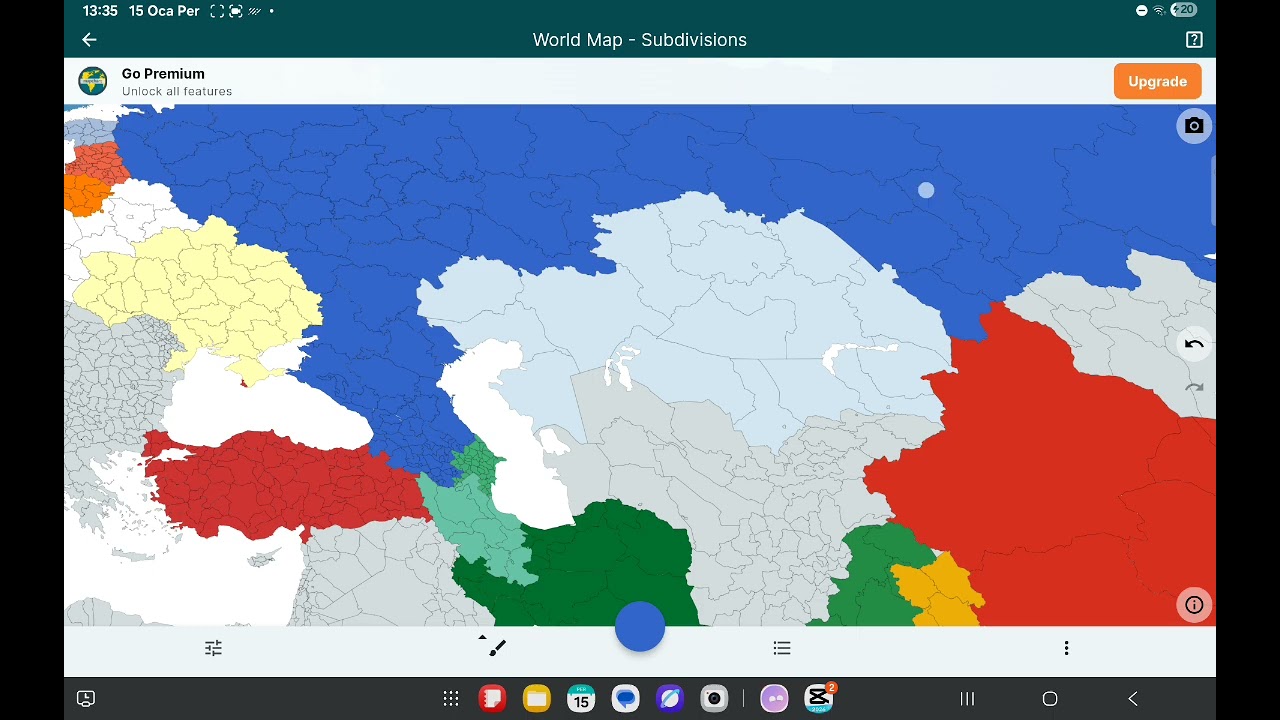Image resolution: width=1280 pixels, height=720 pixels.
Task: Open the Camera app in taskbar
Action: 714,698
